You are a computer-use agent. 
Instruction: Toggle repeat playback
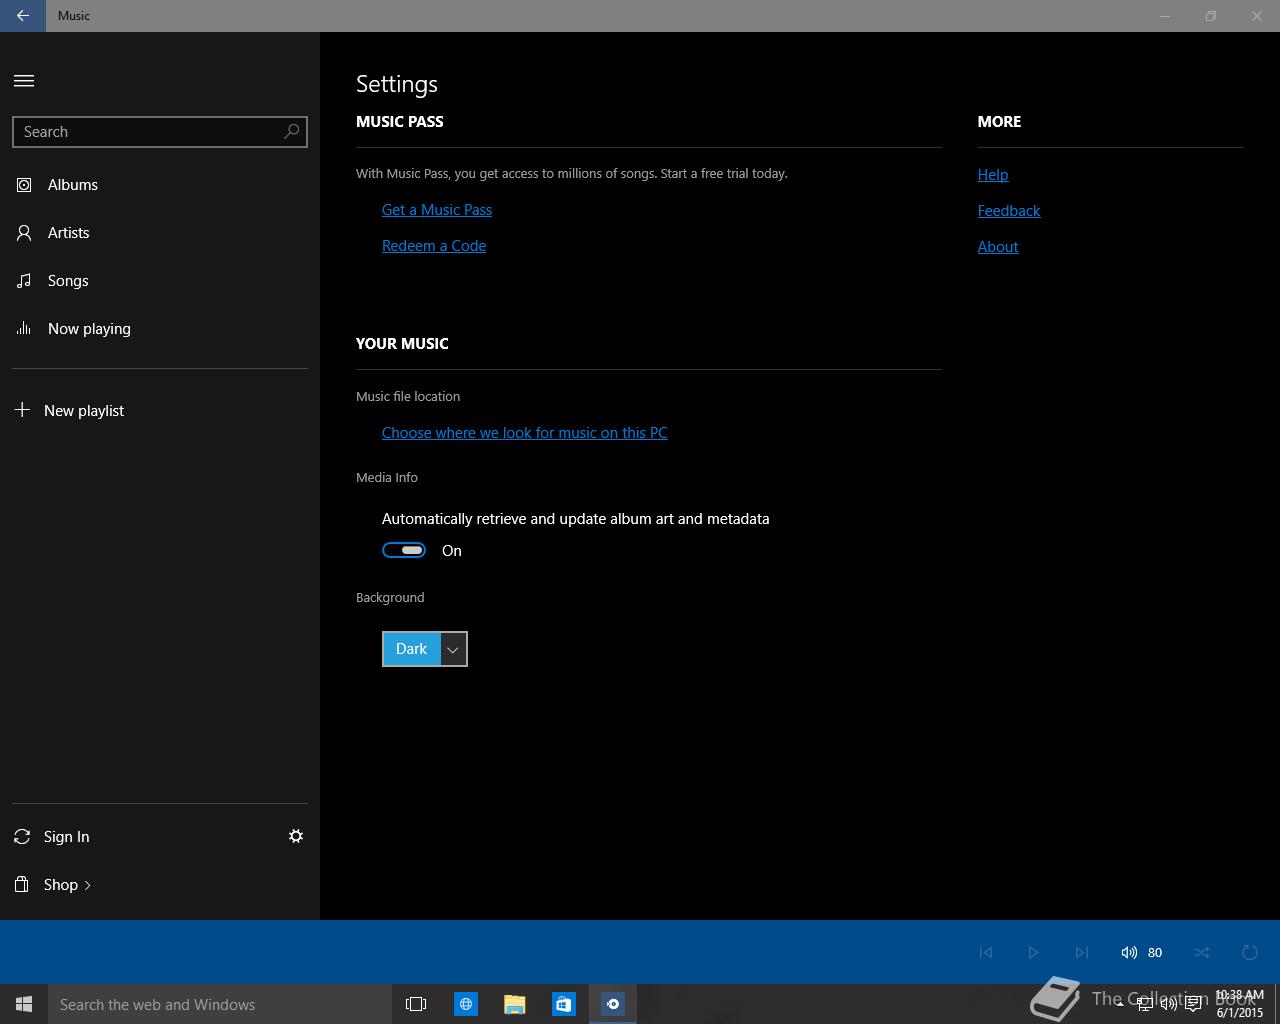point(1249,952)
